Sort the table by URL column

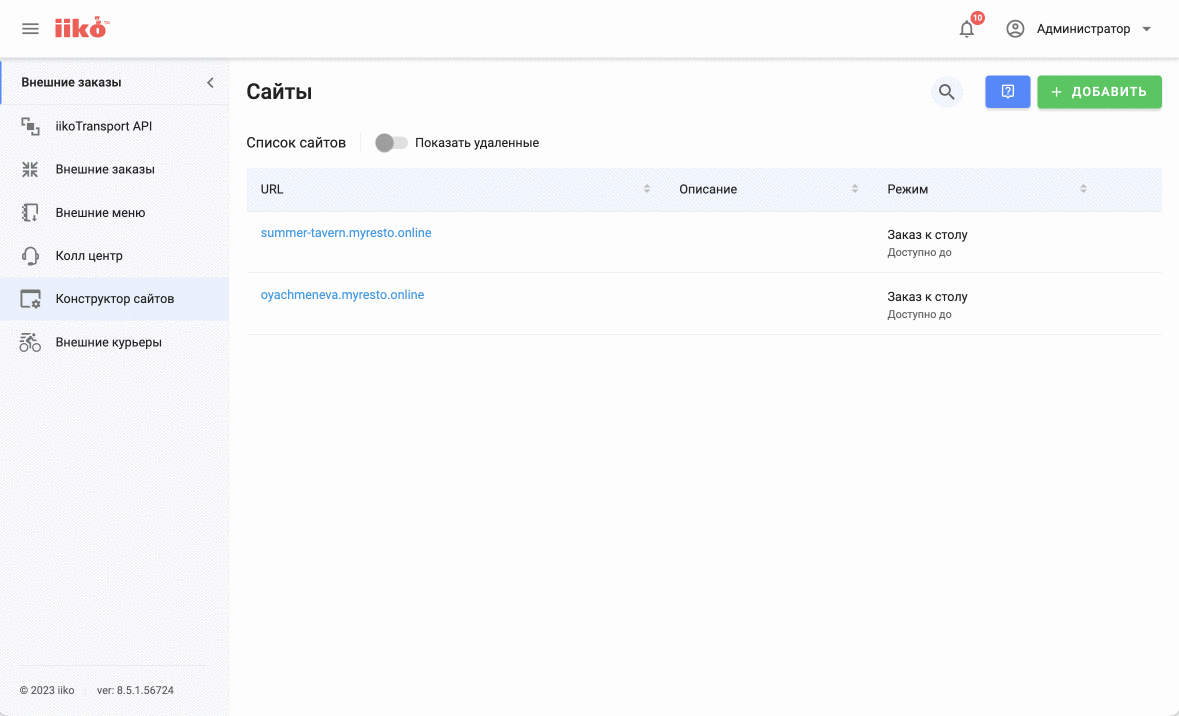pyautogui.click(x=646, y=189)
